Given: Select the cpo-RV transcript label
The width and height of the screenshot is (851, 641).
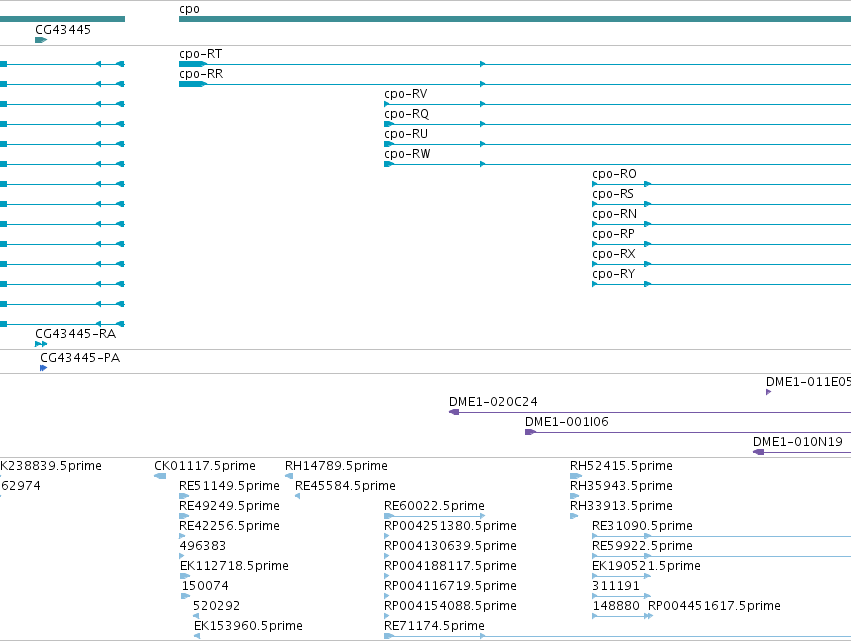Looking at the screenshot, I should point(405,94).
